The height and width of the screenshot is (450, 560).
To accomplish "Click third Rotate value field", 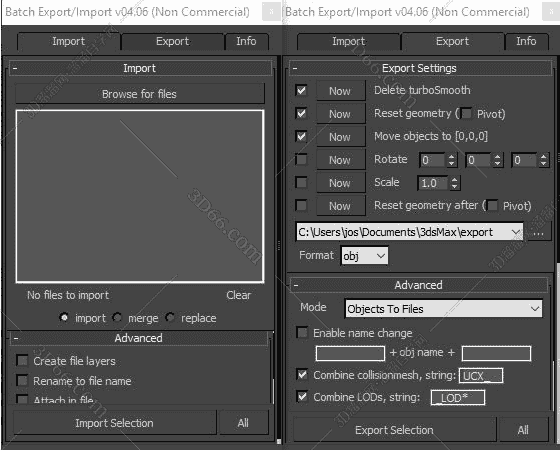I will (525, 160).
